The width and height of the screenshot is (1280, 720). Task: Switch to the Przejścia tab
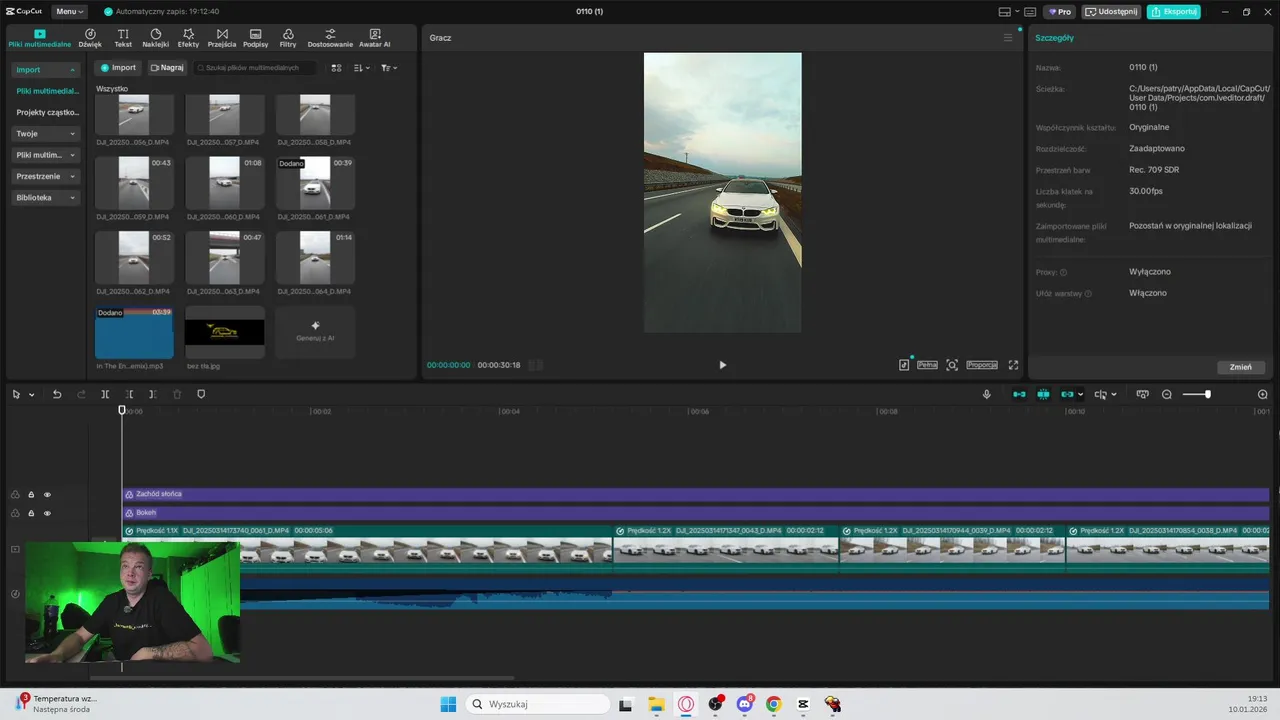[x=222, y=38]
